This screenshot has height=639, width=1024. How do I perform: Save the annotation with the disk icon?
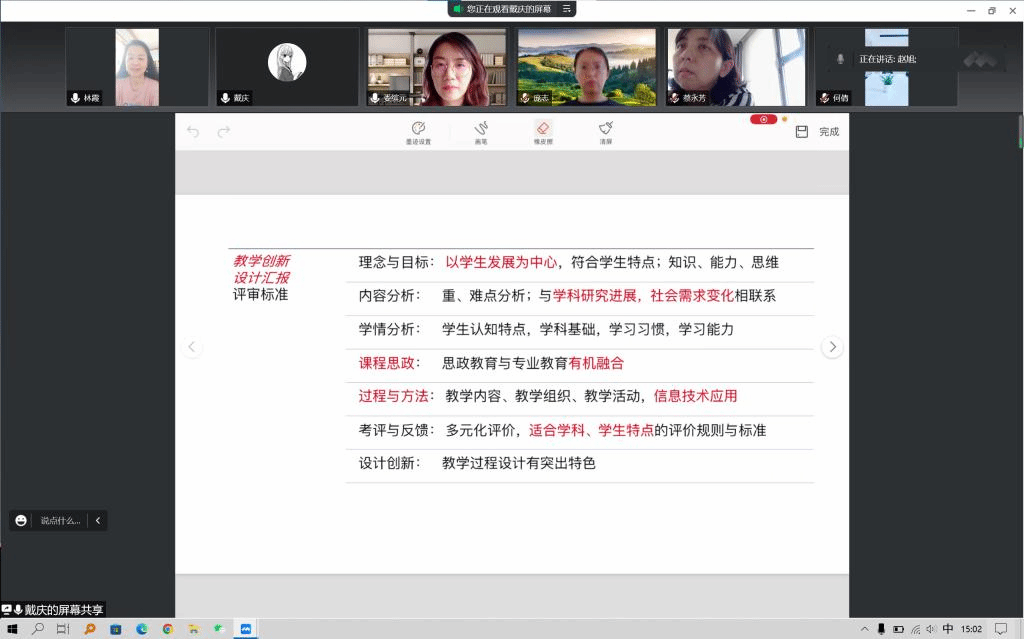click(x=801, y=131)
